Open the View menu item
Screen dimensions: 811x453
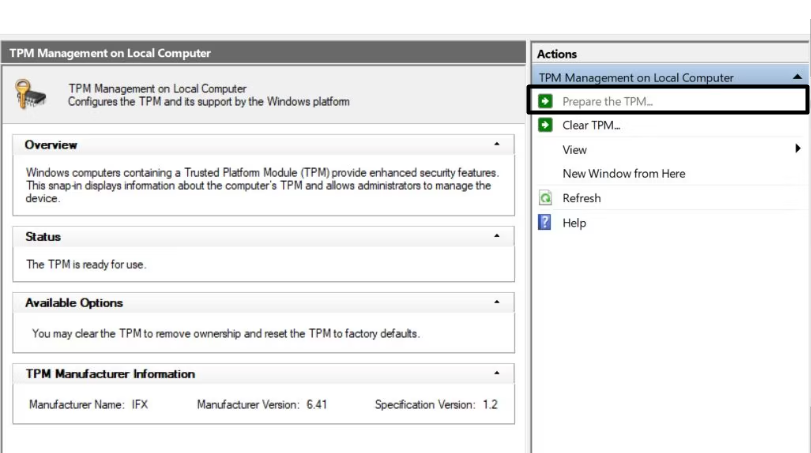(x=575, y=149)
